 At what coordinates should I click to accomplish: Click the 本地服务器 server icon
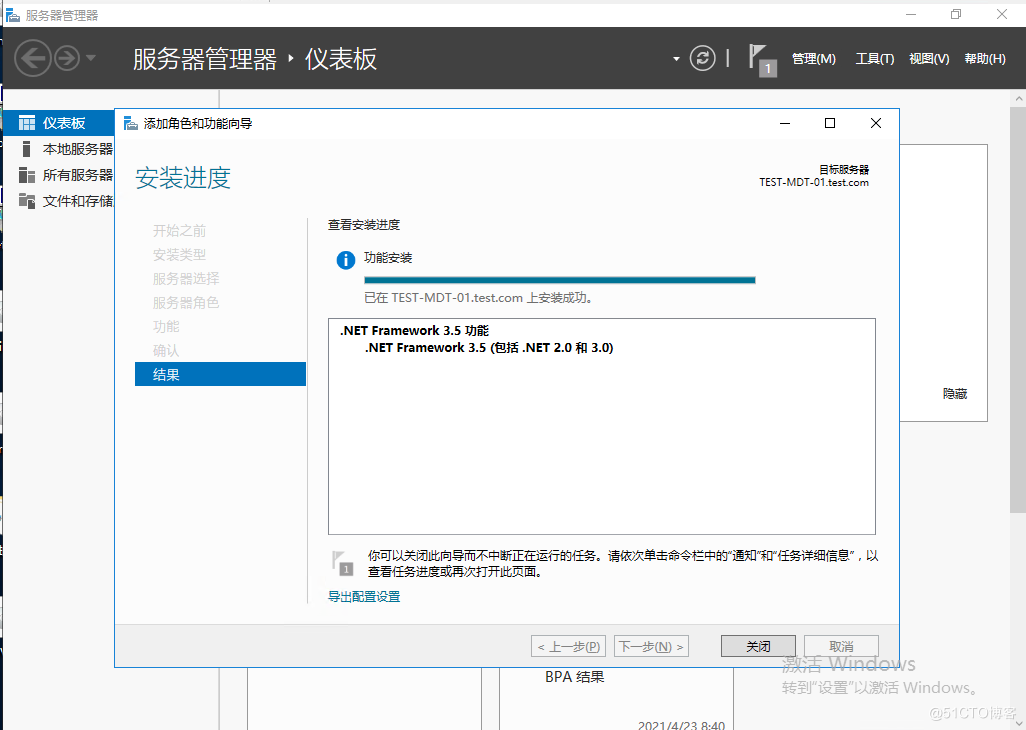26,149
